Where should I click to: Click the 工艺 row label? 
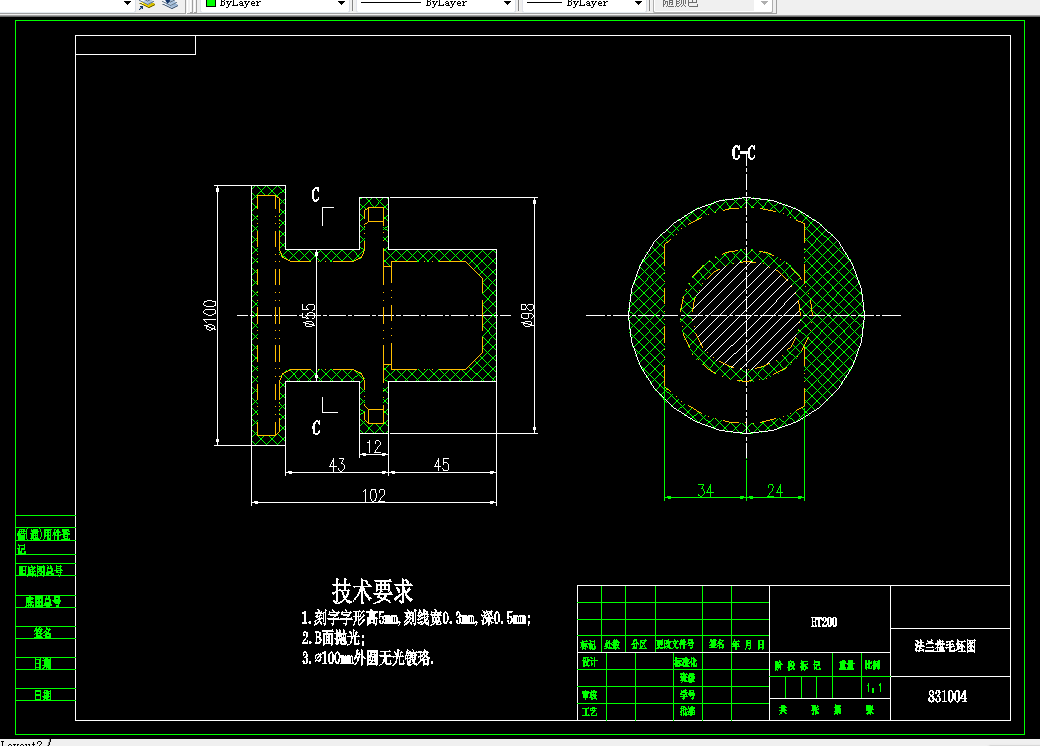tap(590, 712)
